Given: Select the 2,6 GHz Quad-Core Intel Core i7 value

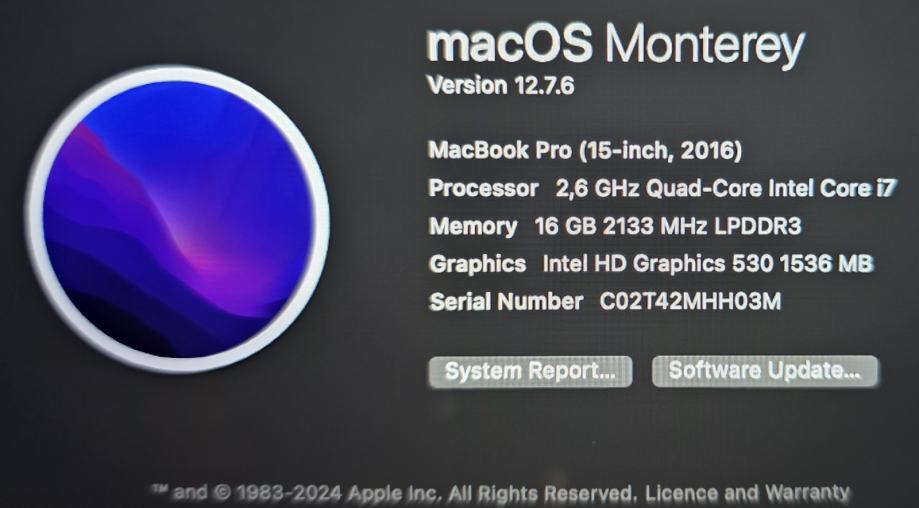Looking at the screenshot, I should tap(726, 188).
